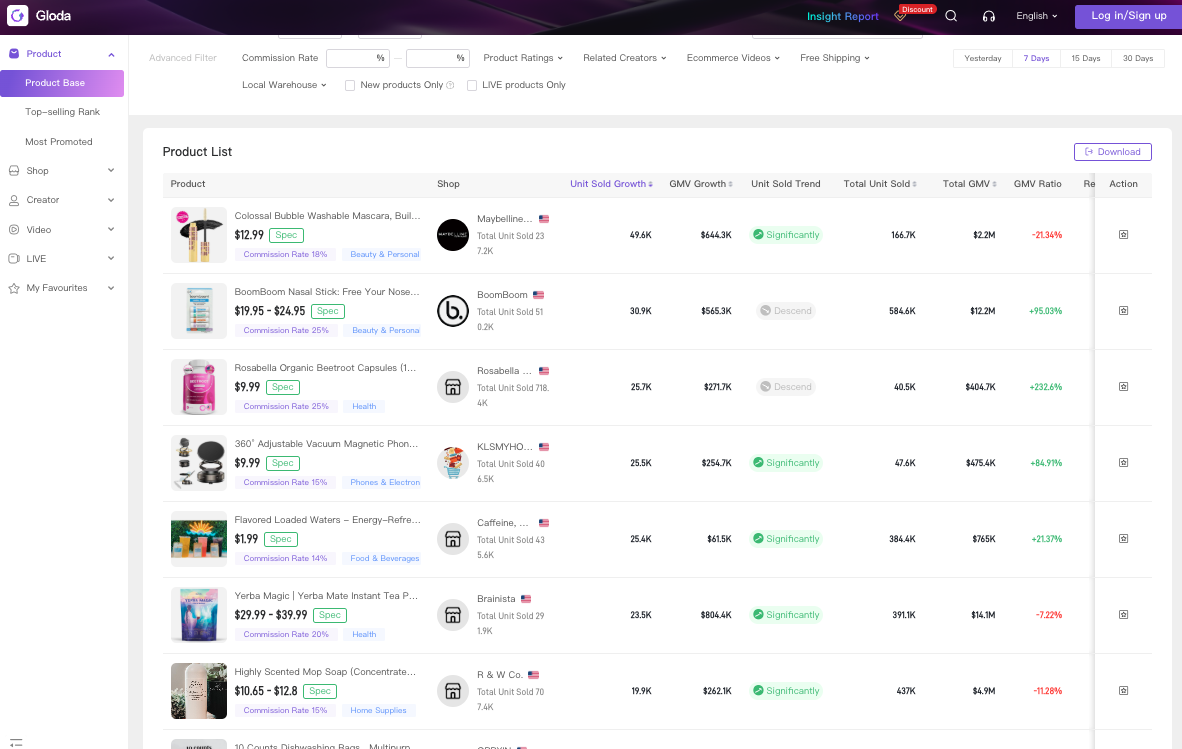
Task: Click Commission Rate 18% tag
Action: 285,255
